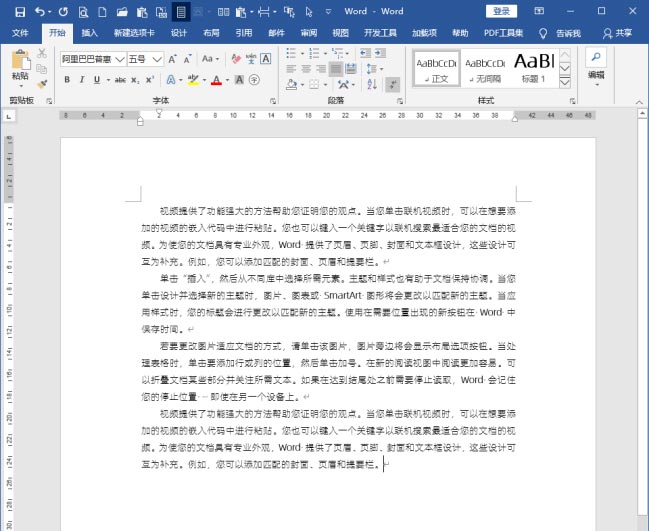Undo the last action

coord(39,12)
